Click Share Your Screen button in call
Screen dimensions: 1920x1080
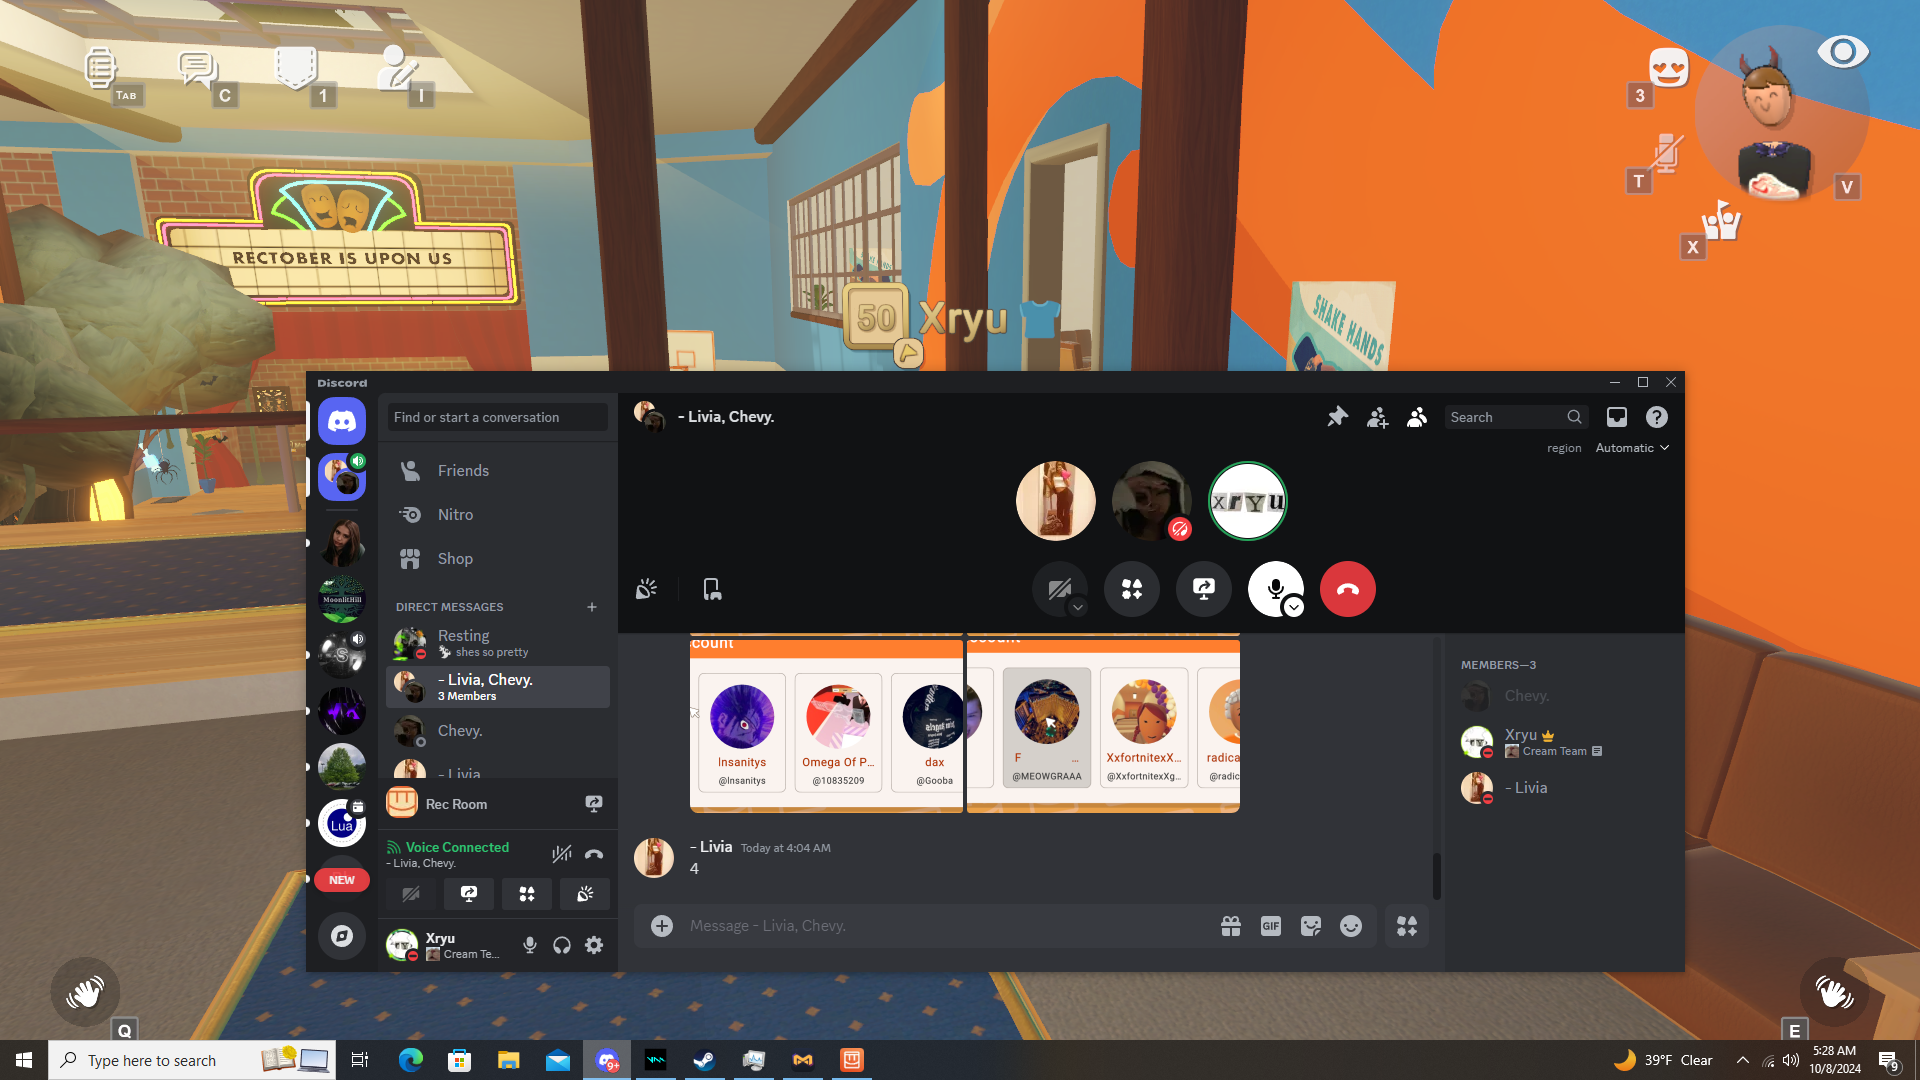pos(1203,589)
